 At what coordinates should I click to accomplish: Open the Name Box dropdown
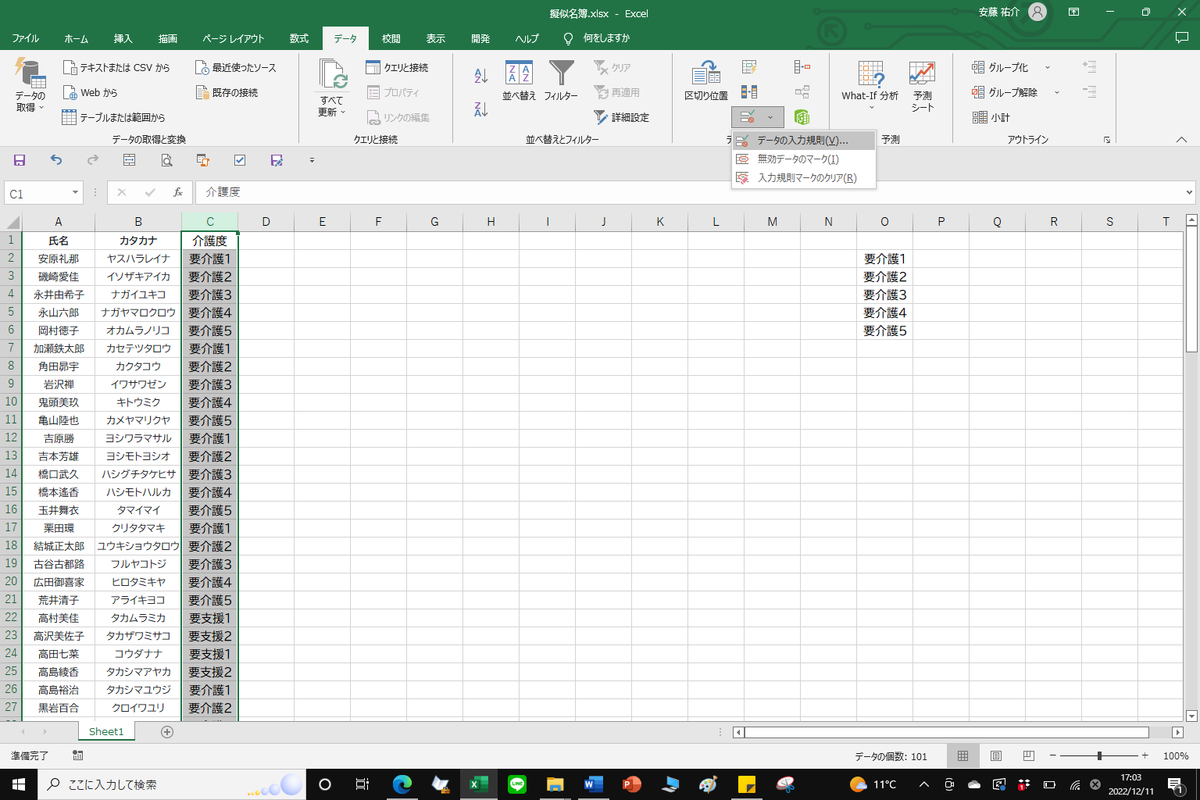pos(76,192)
